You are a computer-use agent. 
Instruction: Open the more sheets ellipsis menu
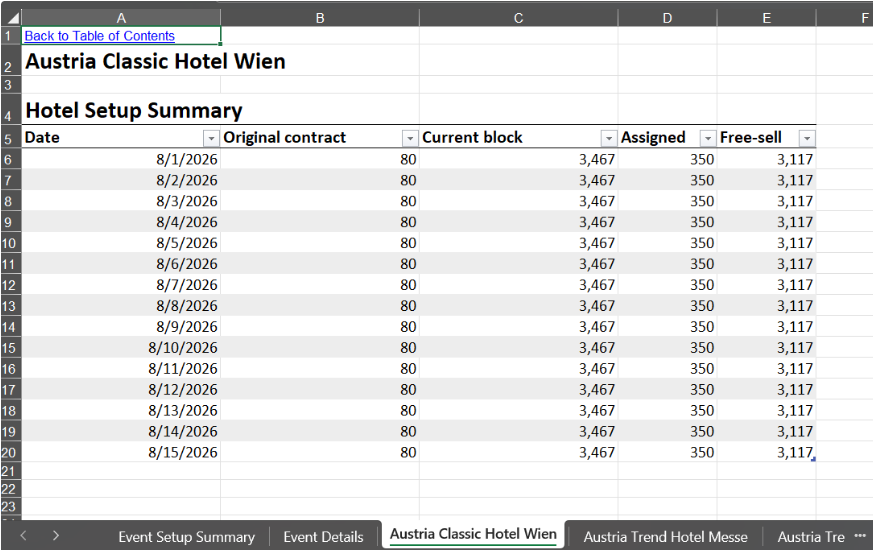860,536
